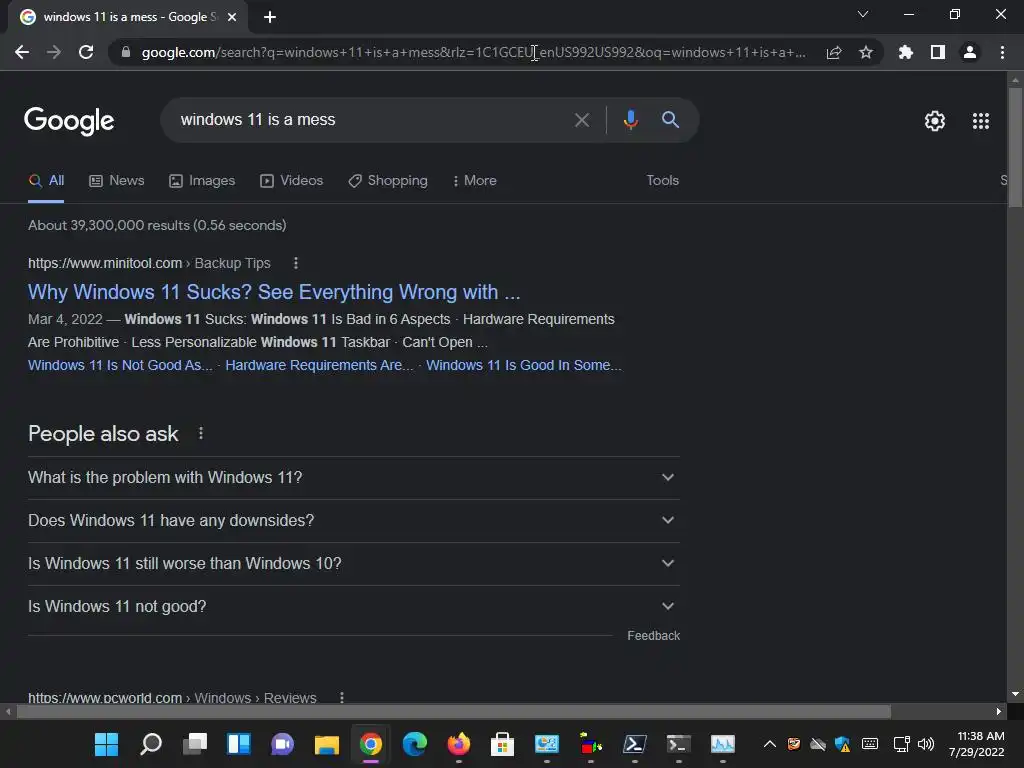The height and width of the screenshot is (768, 1024).
Task: Reload the current page
Action: (86, 52)
